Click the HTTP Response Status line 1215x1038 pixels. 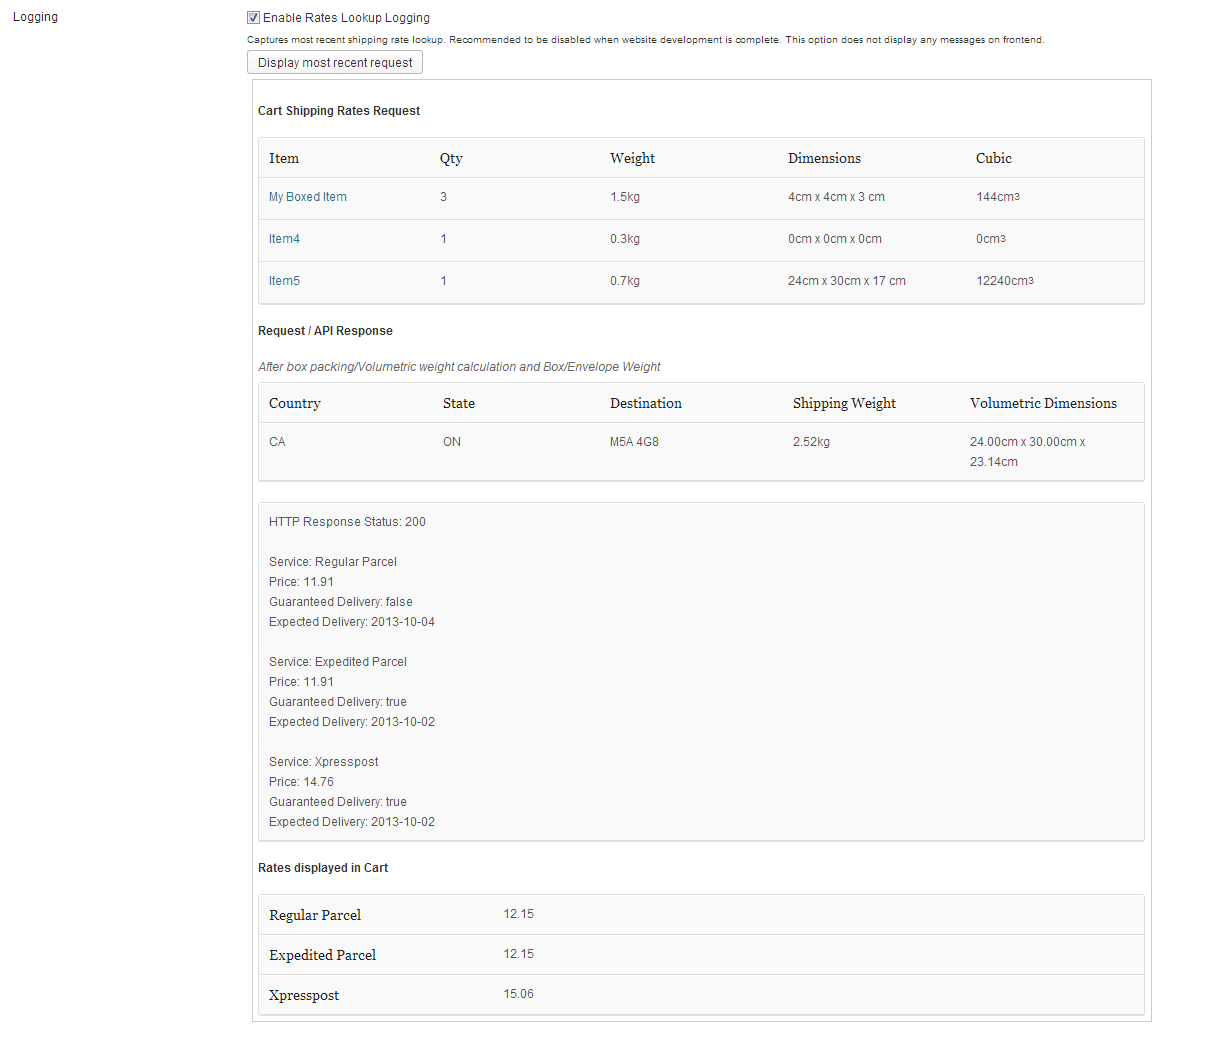pyautogui.click(x=347, y=522)
